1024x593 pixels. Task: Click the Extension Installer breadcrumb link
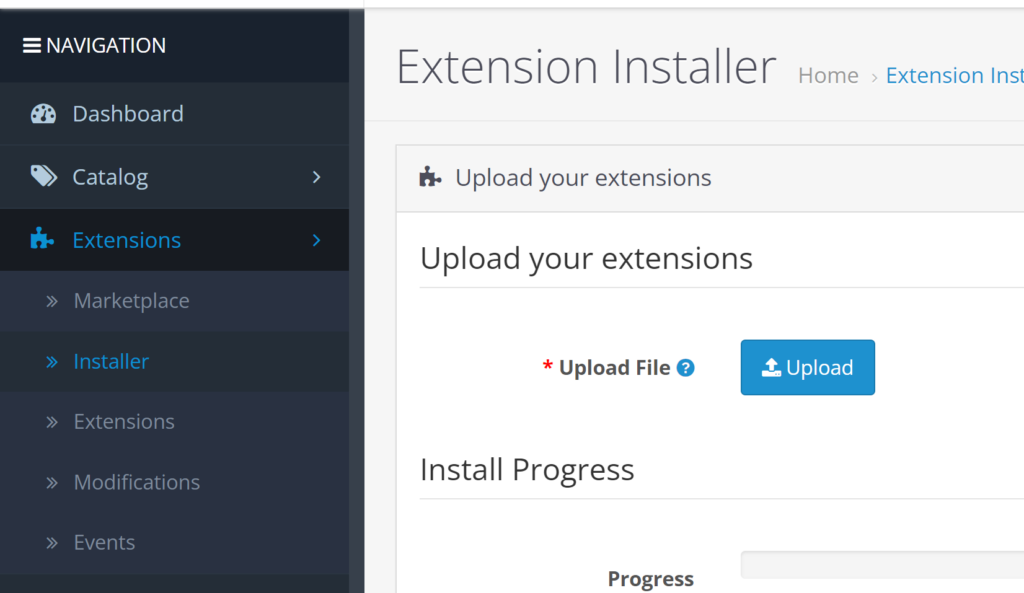[955, 76]
